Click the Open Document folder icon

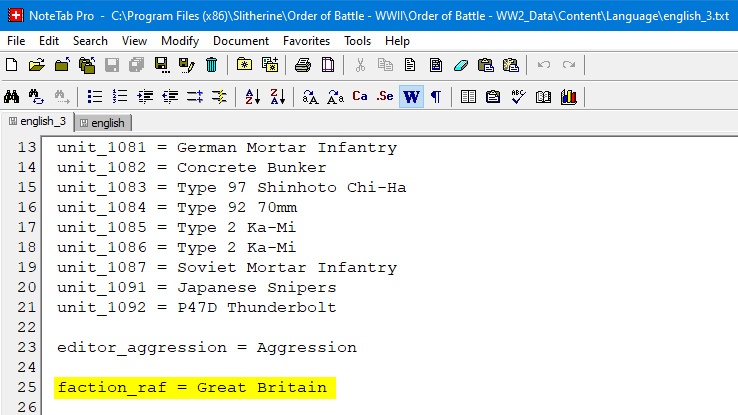pyautogui.click(x=37, y=65)
